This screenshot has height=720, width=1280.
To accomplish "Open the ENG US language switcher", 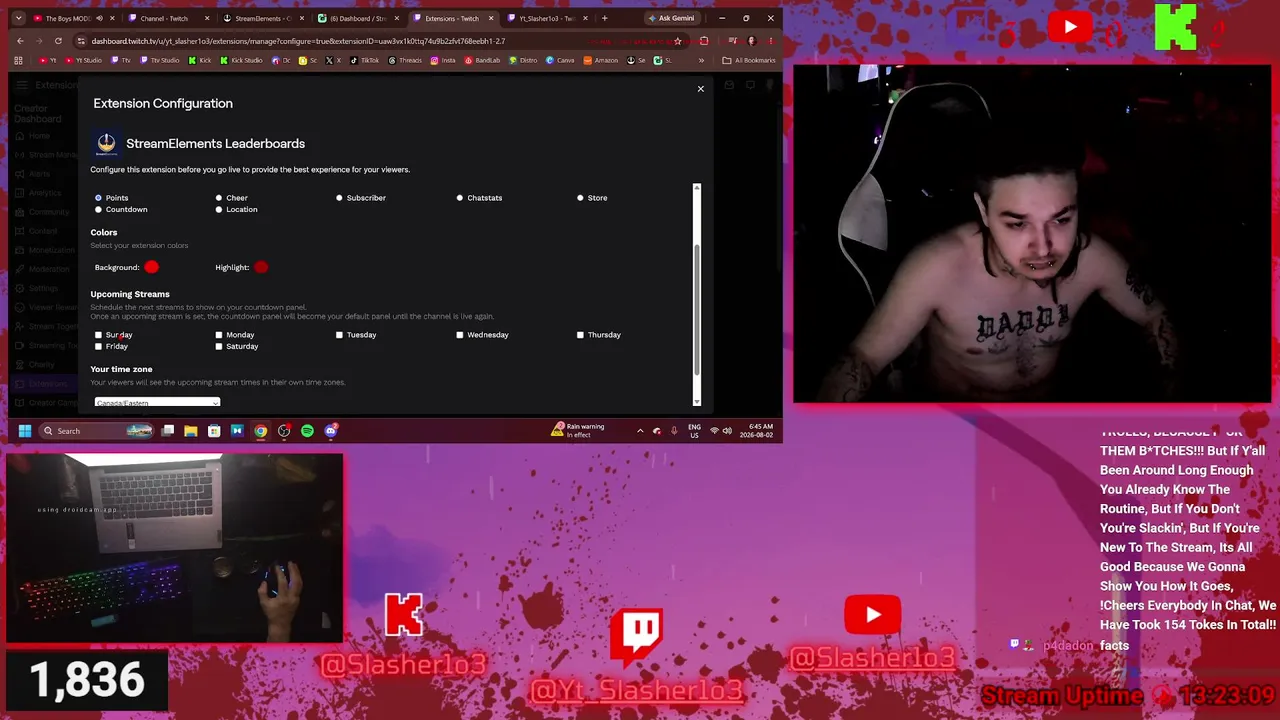I will pyautogui.click(x=694, y=431).
